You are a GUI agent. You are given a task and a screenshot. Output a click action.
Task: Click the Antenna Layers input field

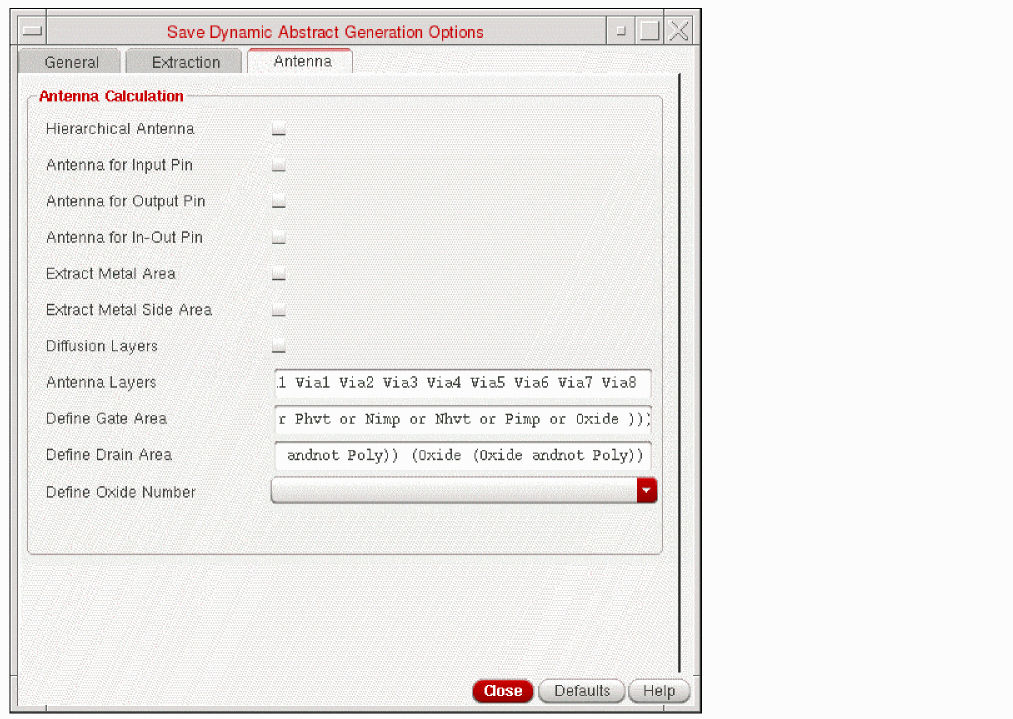463,382
